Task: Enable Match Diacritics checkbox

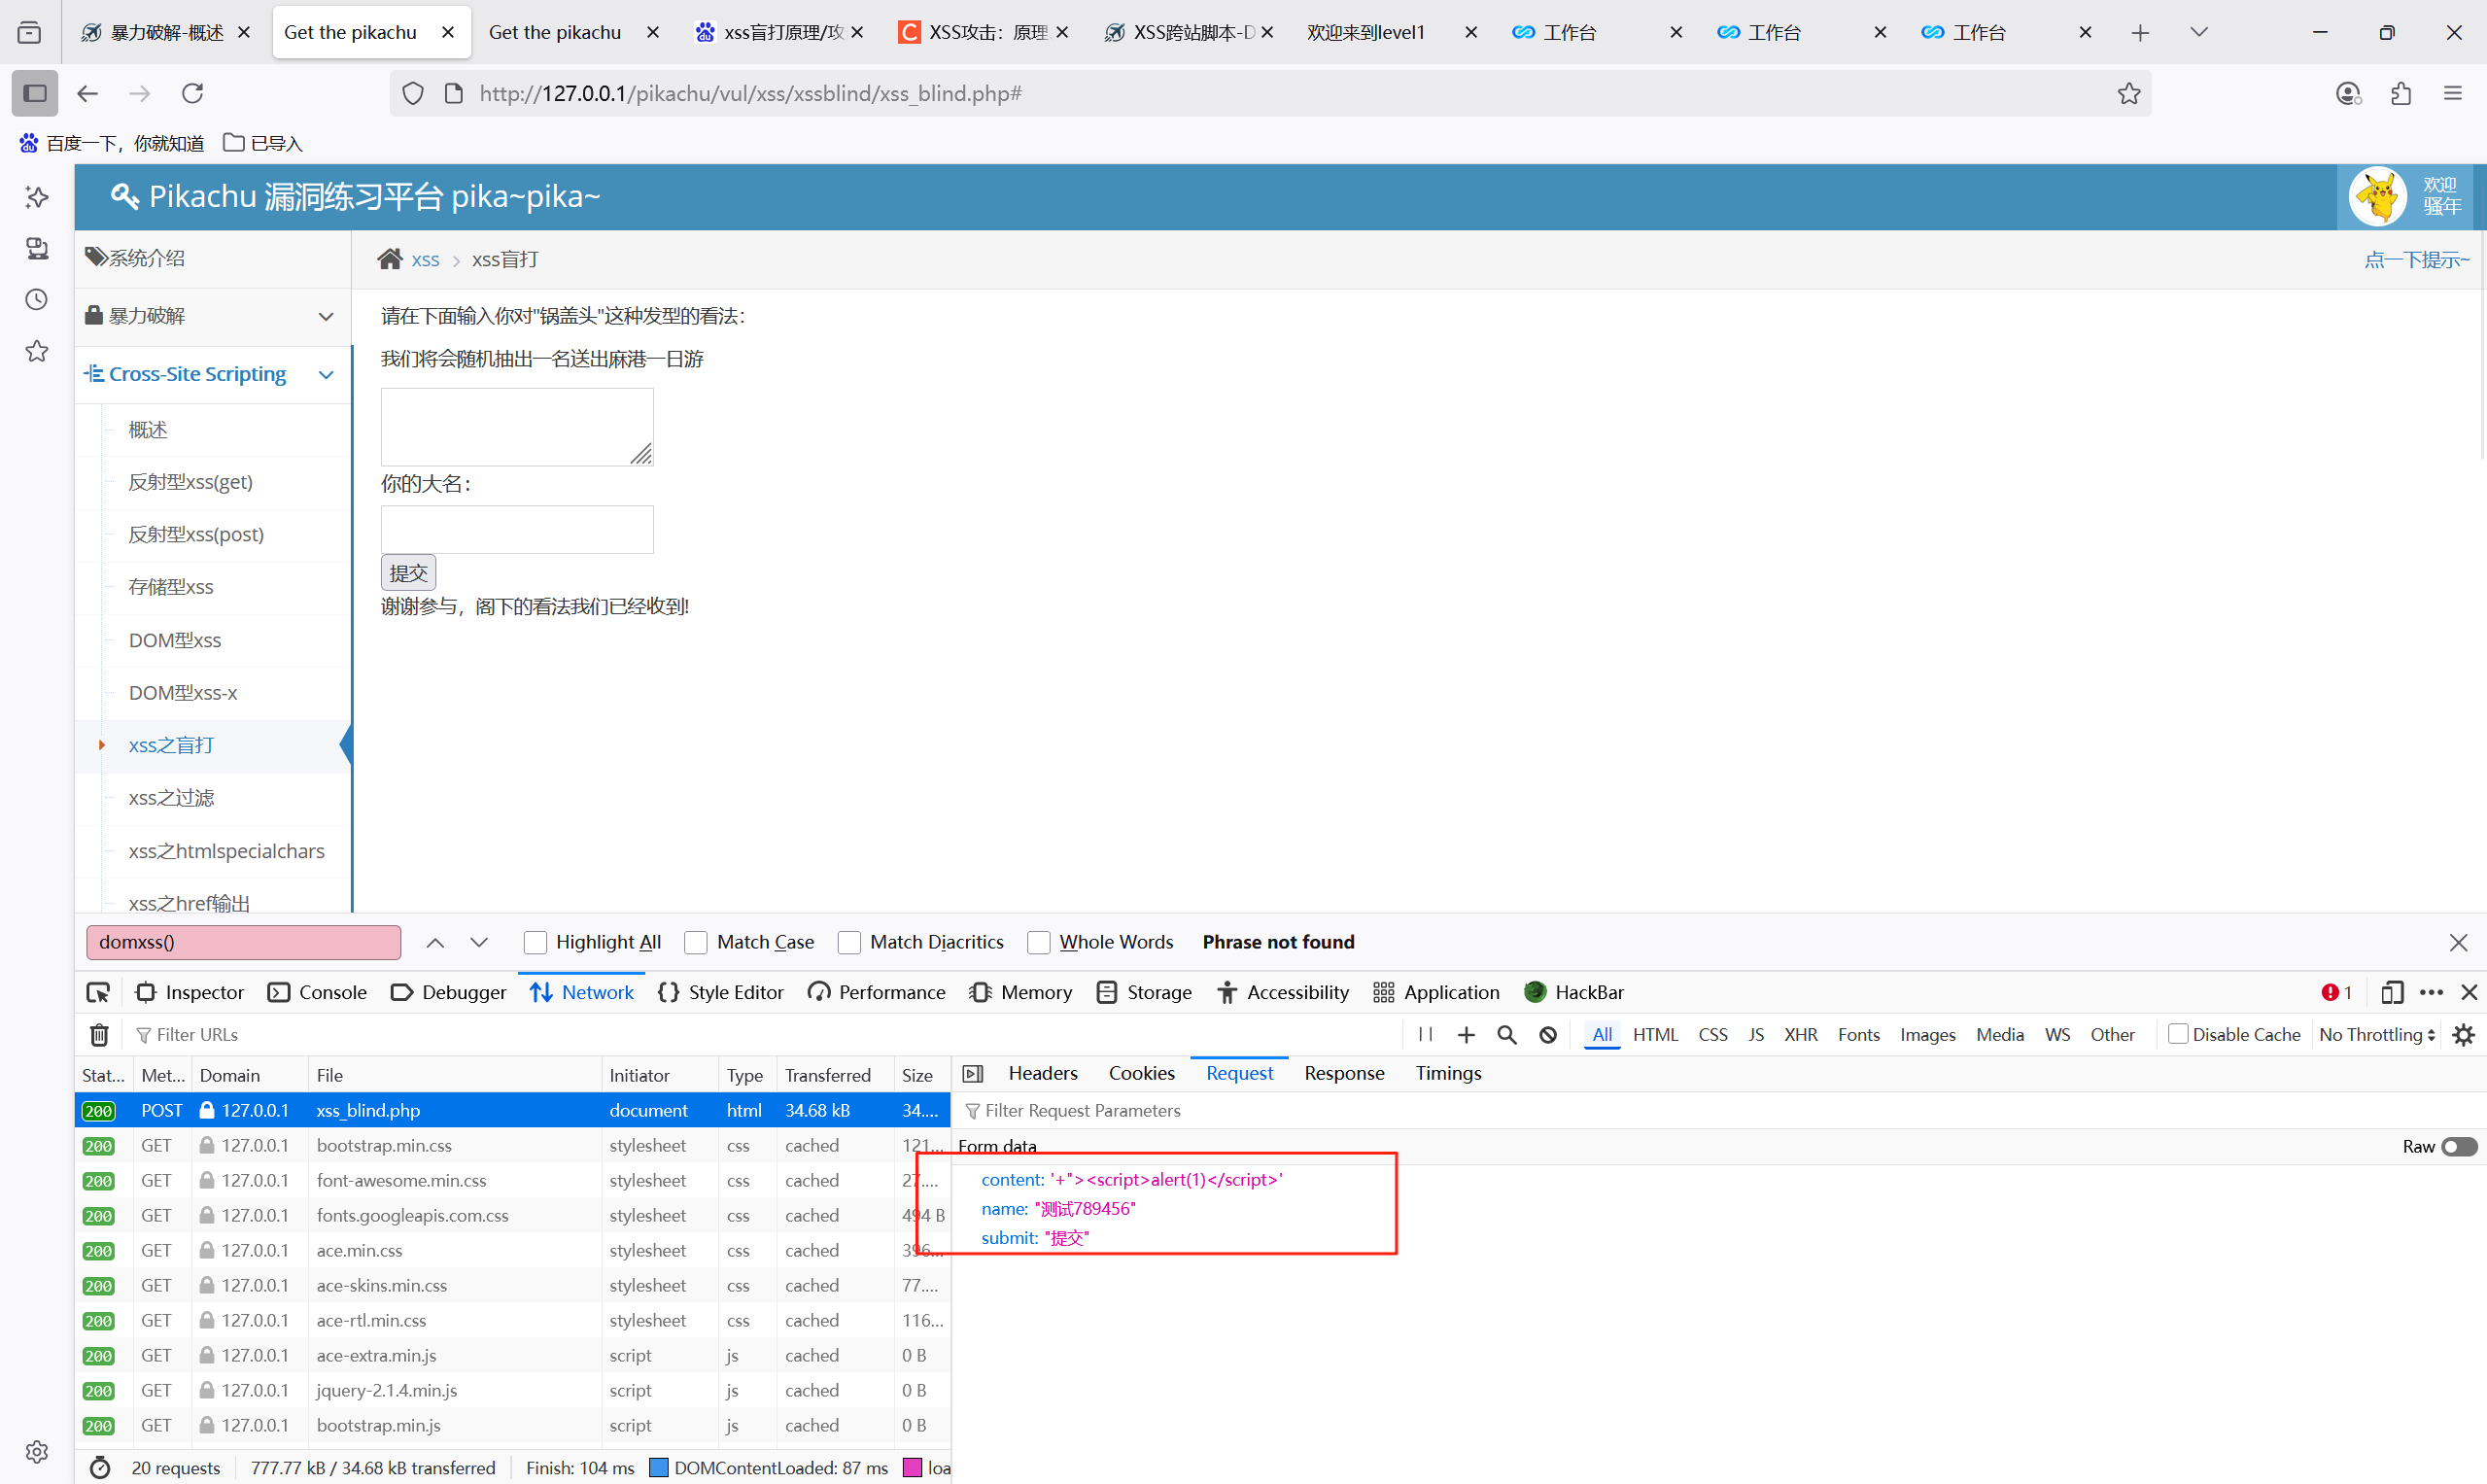Action: (849, 942)
